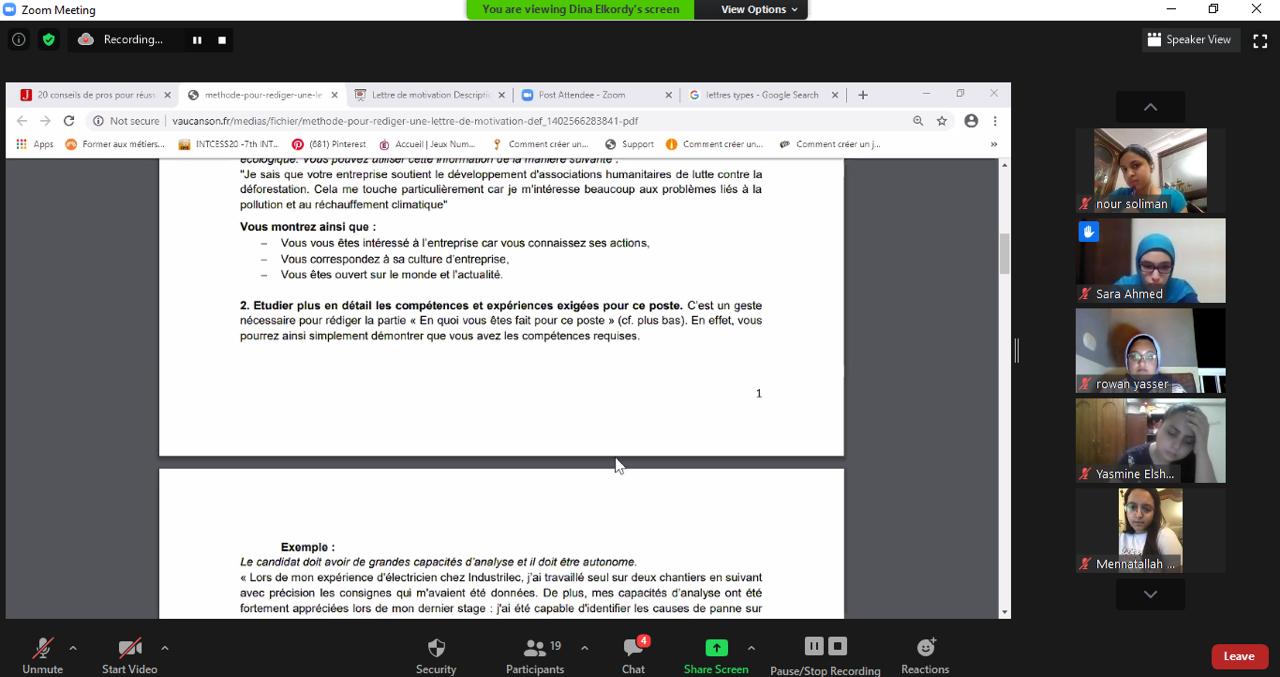1280x677 pixels.
Task: Click the green encryption shield icon
Action: [48, 40]
